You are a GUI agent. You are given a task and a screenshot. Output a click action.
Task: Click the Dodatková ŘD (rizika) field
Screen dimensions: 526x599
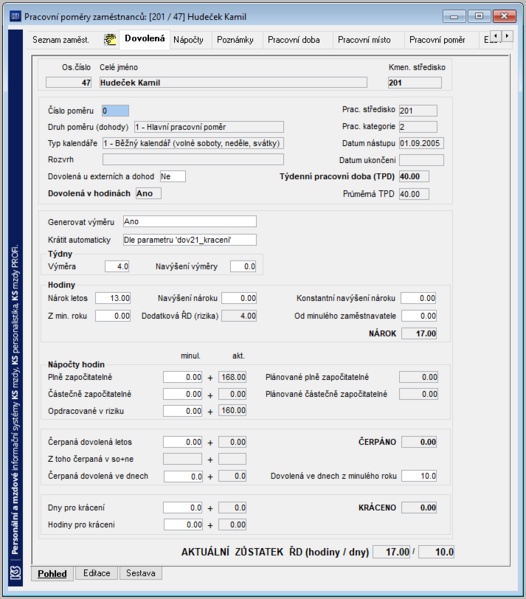(239, 316)
